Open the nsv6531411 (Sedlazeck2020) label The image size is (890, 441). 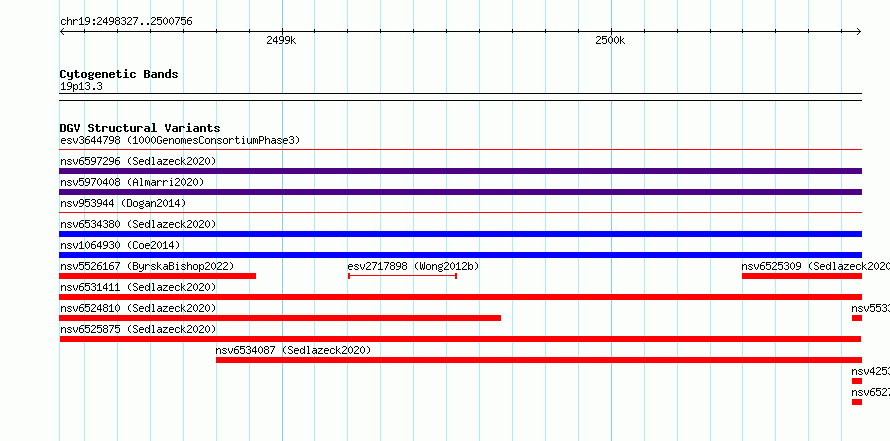coord(138,287)
